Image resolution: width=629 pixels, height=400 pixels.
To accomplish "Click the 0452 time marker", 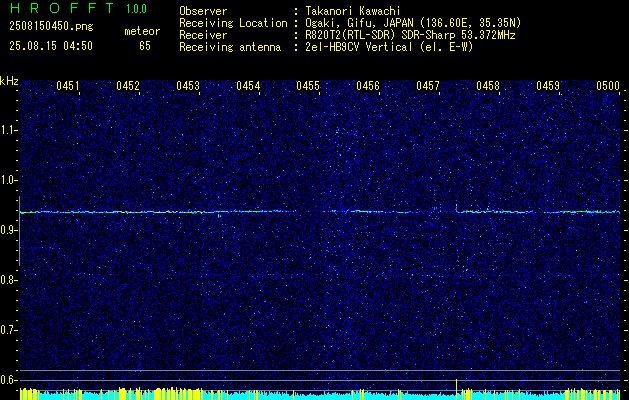I will point(128,86).
